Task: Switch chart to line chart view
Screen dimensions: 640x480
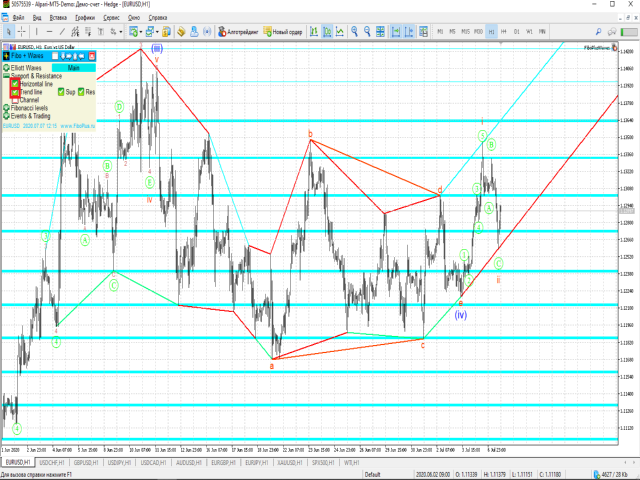Action: click(340, 31)
